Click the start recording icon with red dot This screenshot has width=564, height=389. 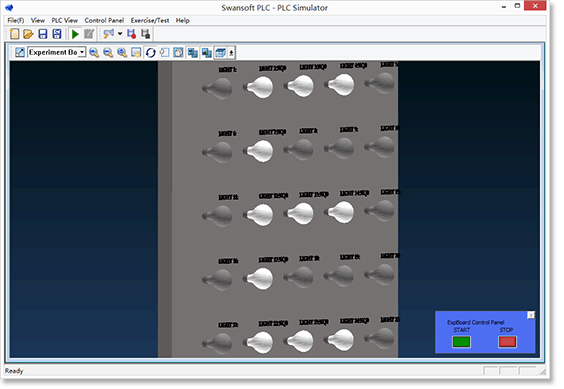(132, 34)
